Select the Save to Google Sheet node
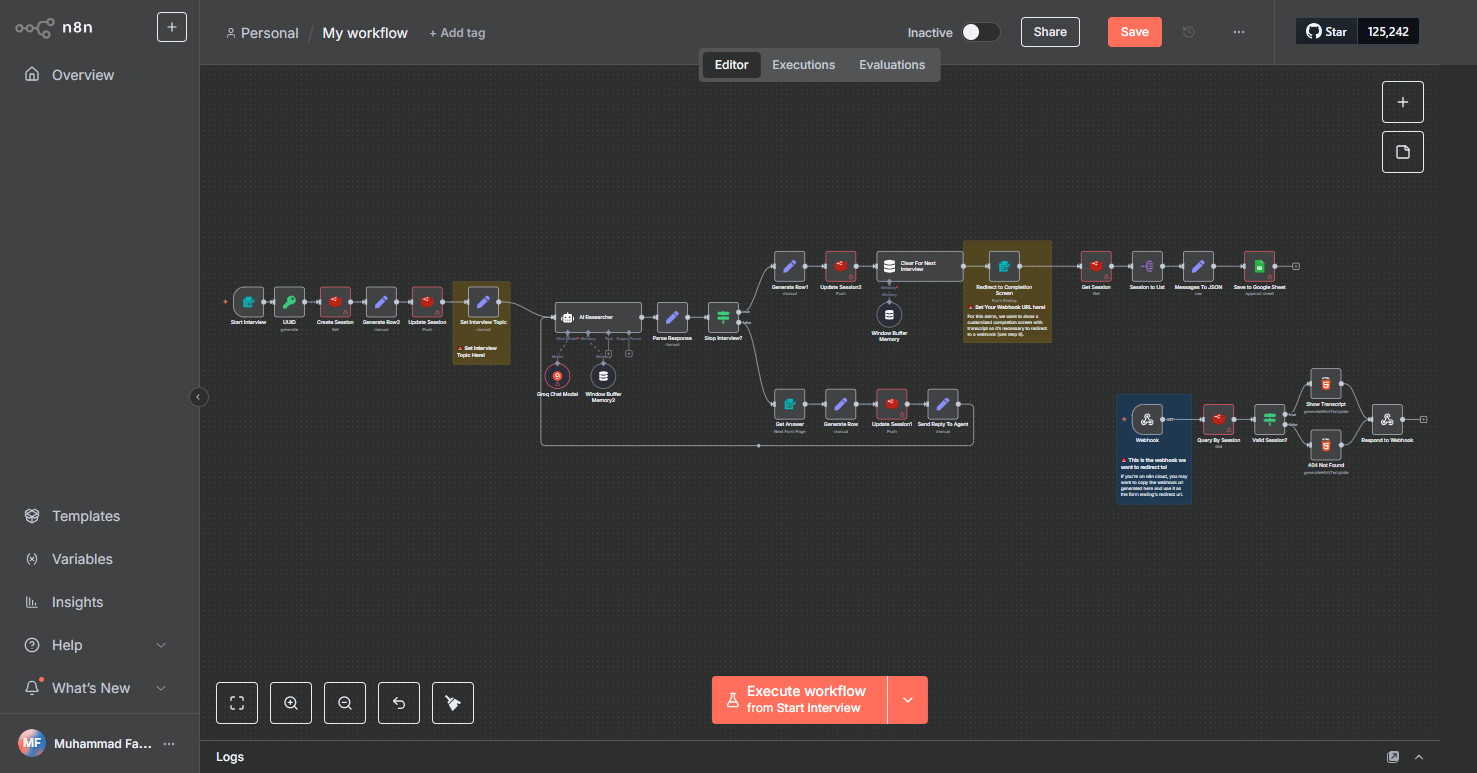 1259,266
